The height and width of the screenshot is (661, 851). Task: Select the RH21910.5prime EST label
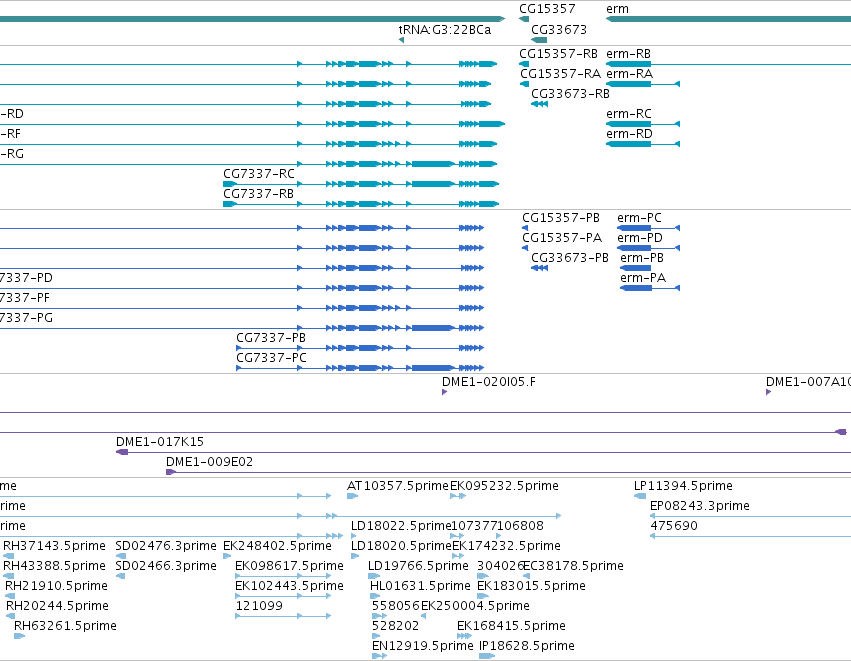pos(56,586)
